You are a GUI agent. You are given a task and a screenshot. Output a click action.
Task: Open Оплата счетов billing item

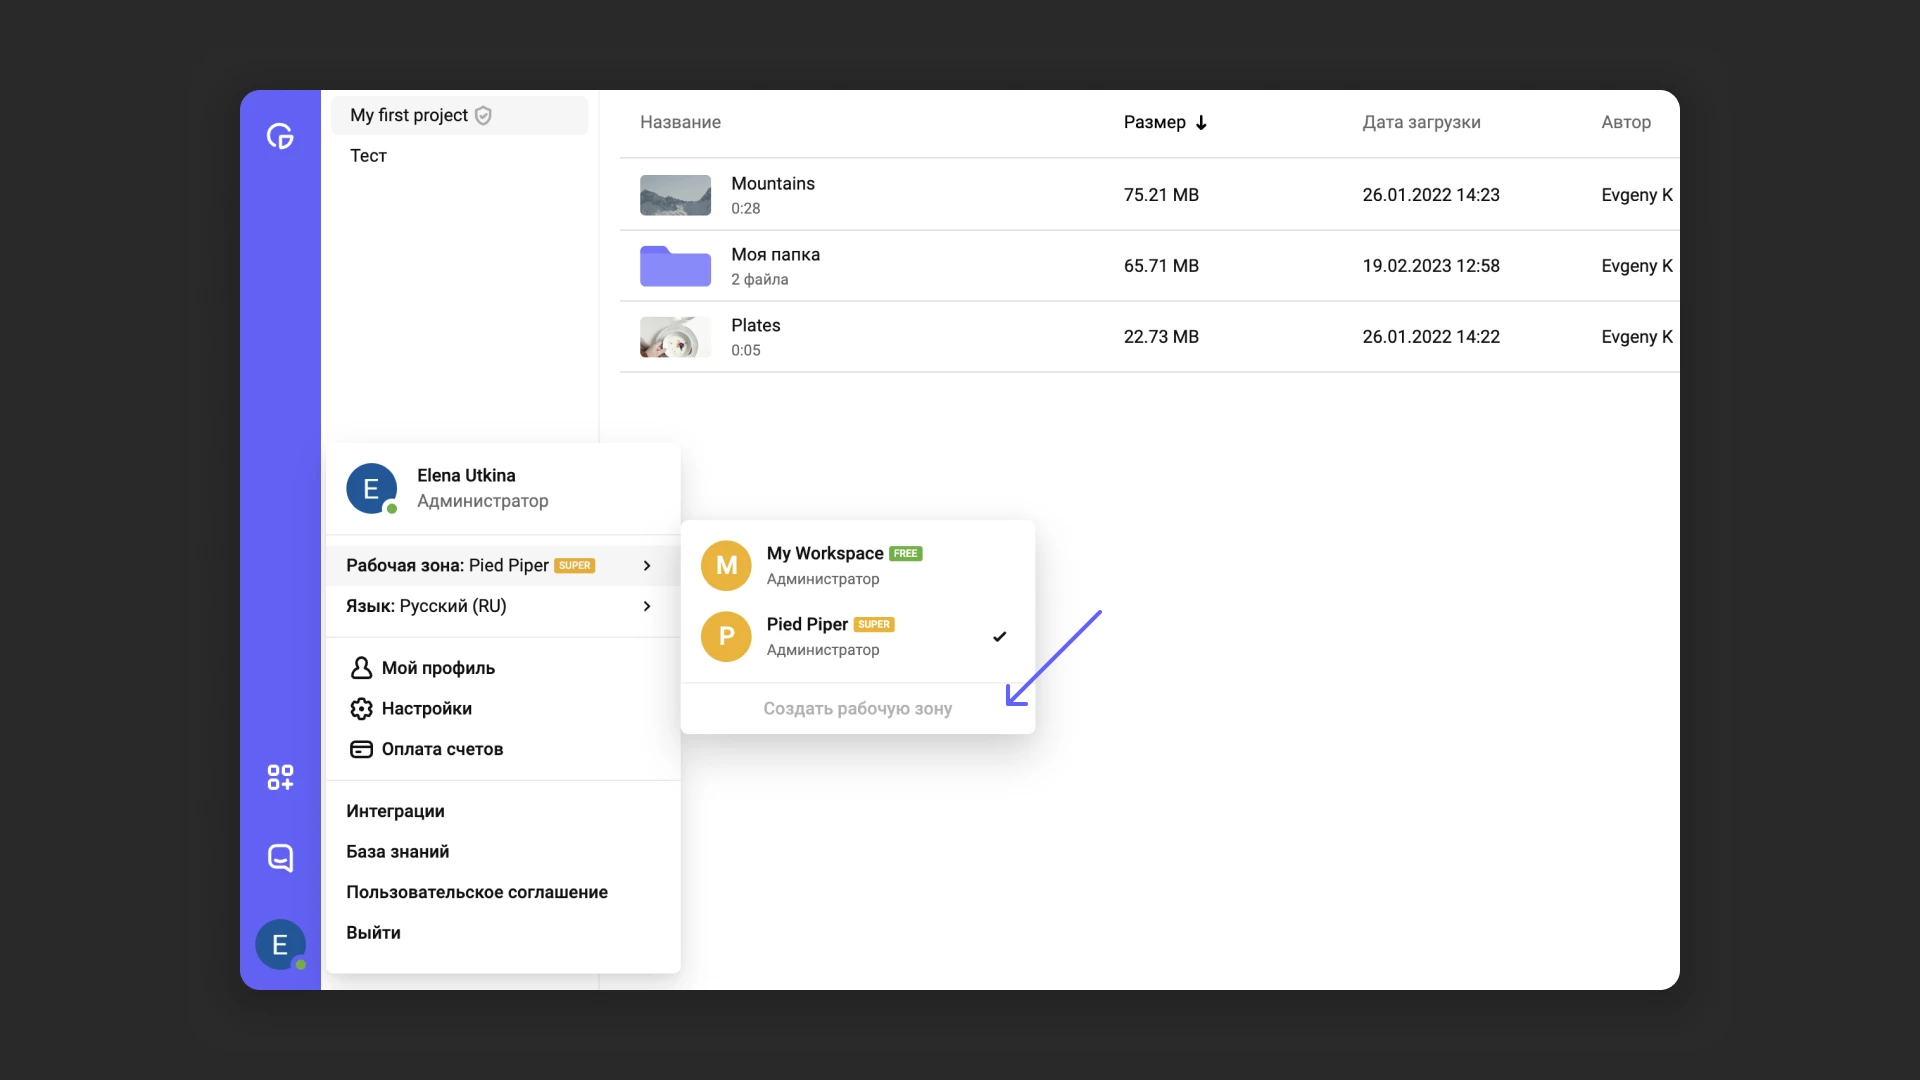[x=441, y=749]
